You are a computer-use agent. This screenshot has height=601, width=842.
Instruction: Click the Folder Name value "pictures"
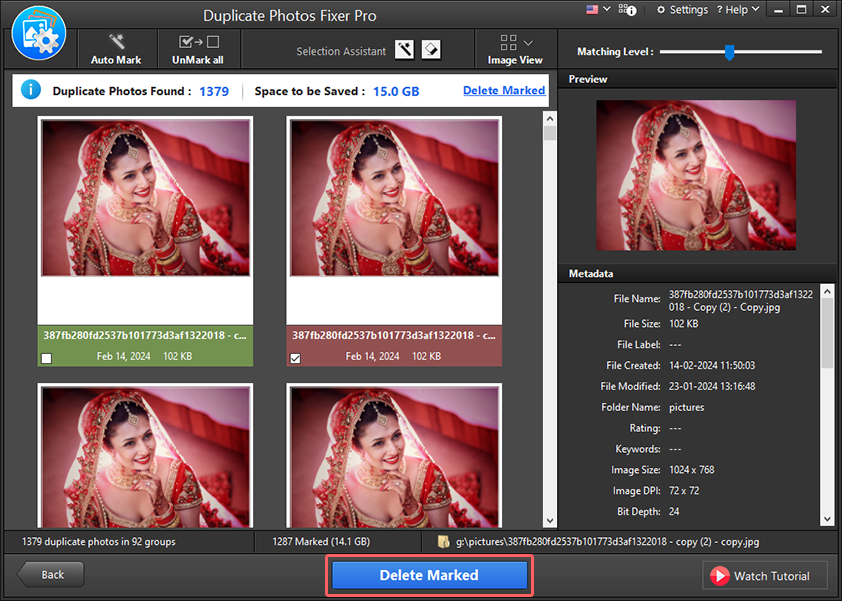pyautogui.click(x=686, y=407)
